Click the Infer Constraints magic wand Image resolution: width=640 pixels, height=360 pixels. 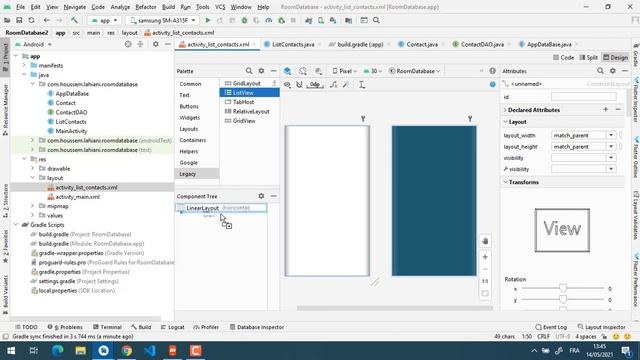346,84
